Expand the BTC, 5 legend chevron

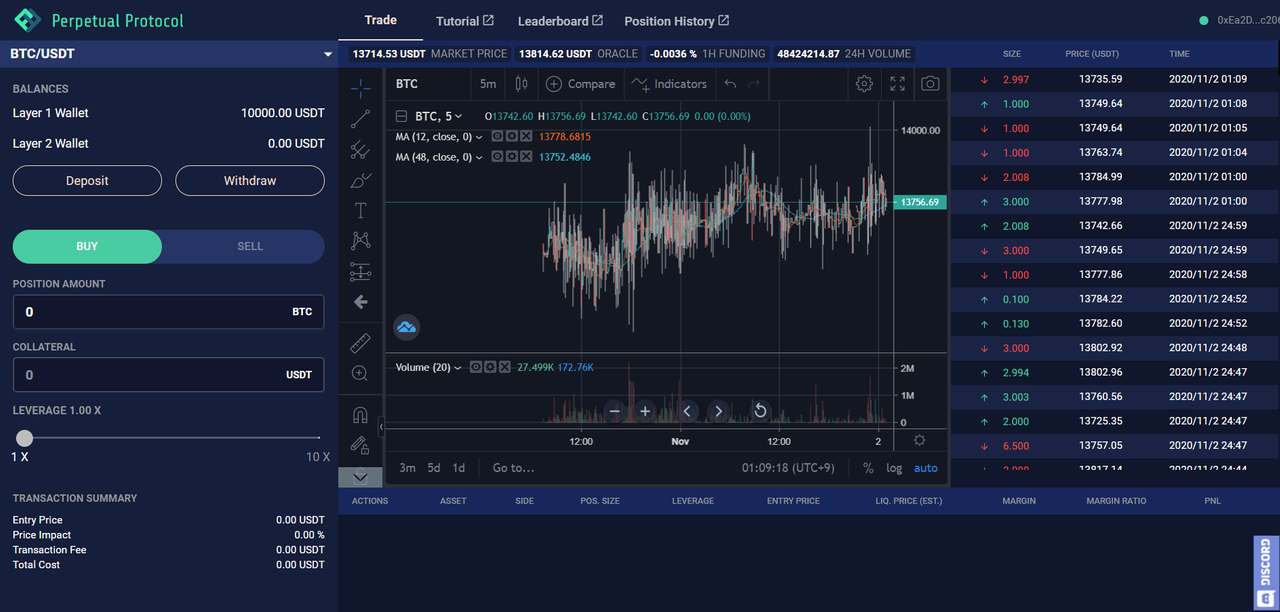tap(459, 116)
